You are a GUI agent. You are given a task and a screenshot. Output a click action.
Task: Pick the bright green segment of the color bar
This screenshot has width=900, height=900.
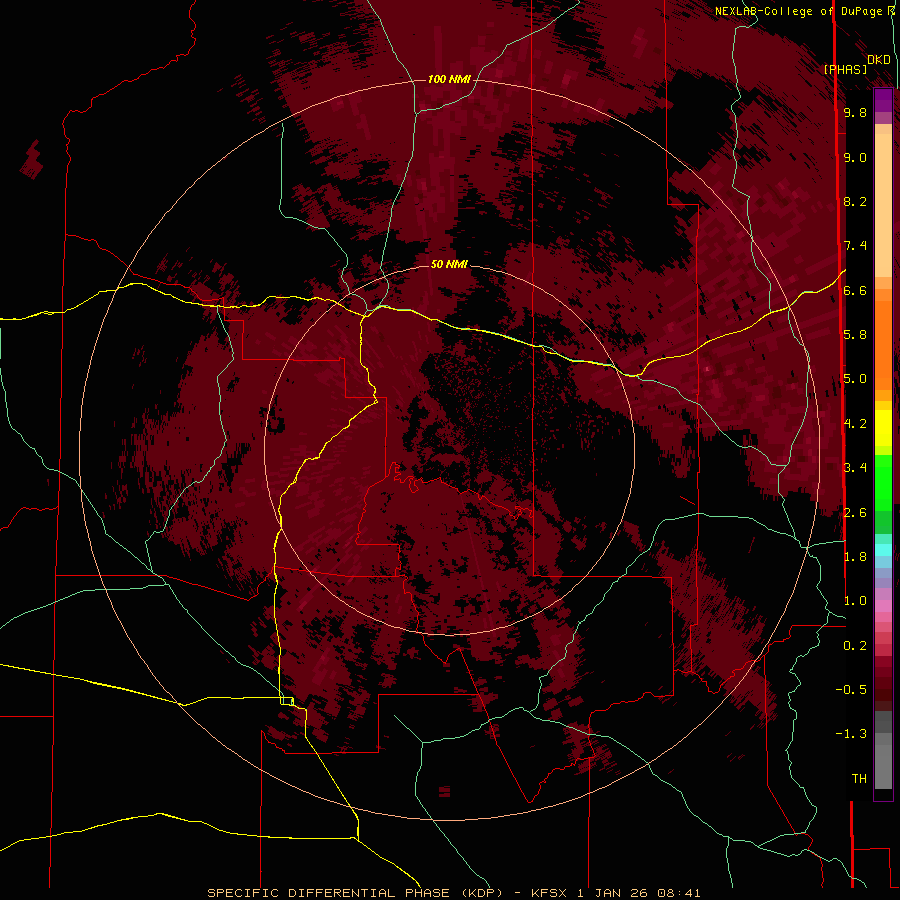[x=883, y=482]
